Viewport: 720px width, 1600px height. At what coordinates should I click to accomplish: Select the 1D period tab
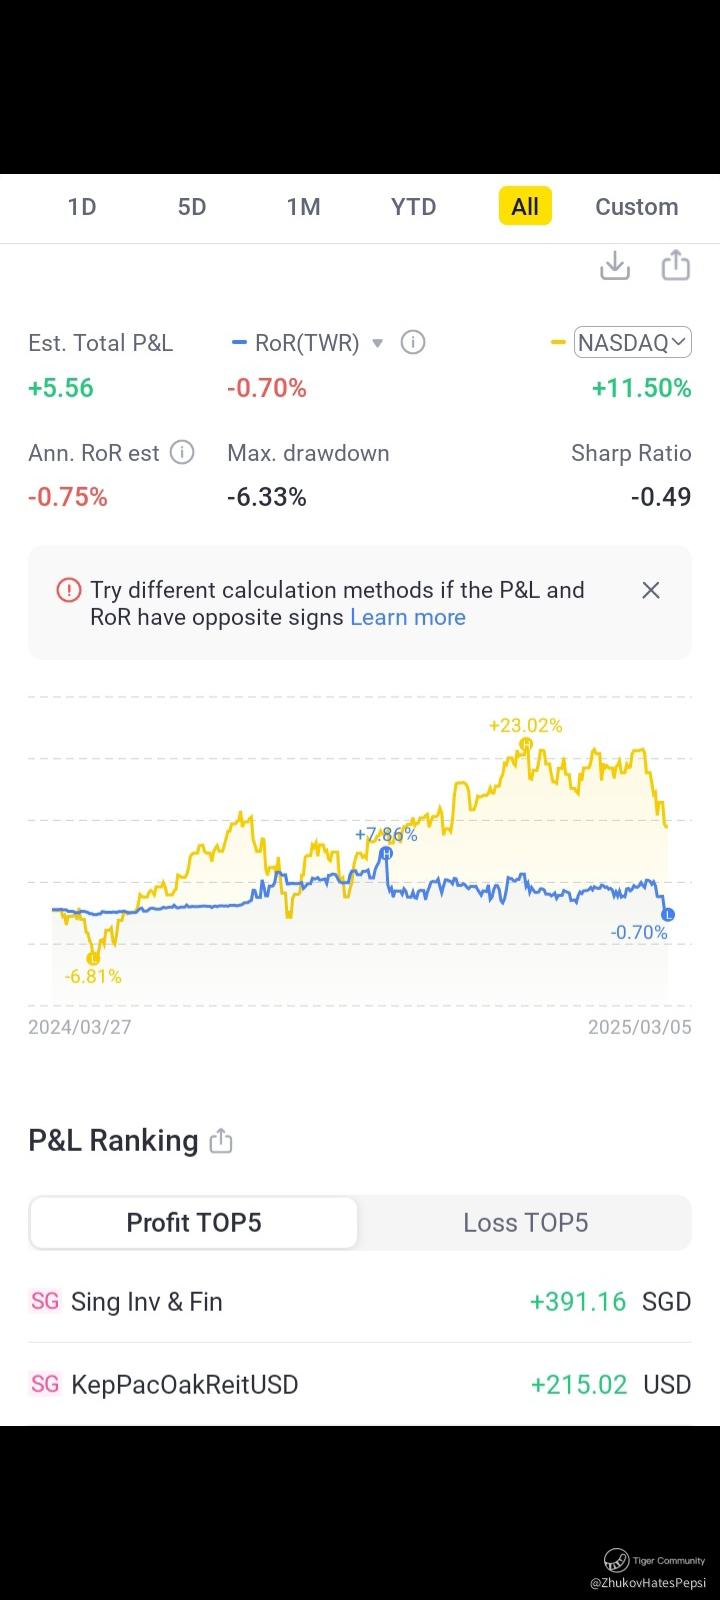(82, 207)
